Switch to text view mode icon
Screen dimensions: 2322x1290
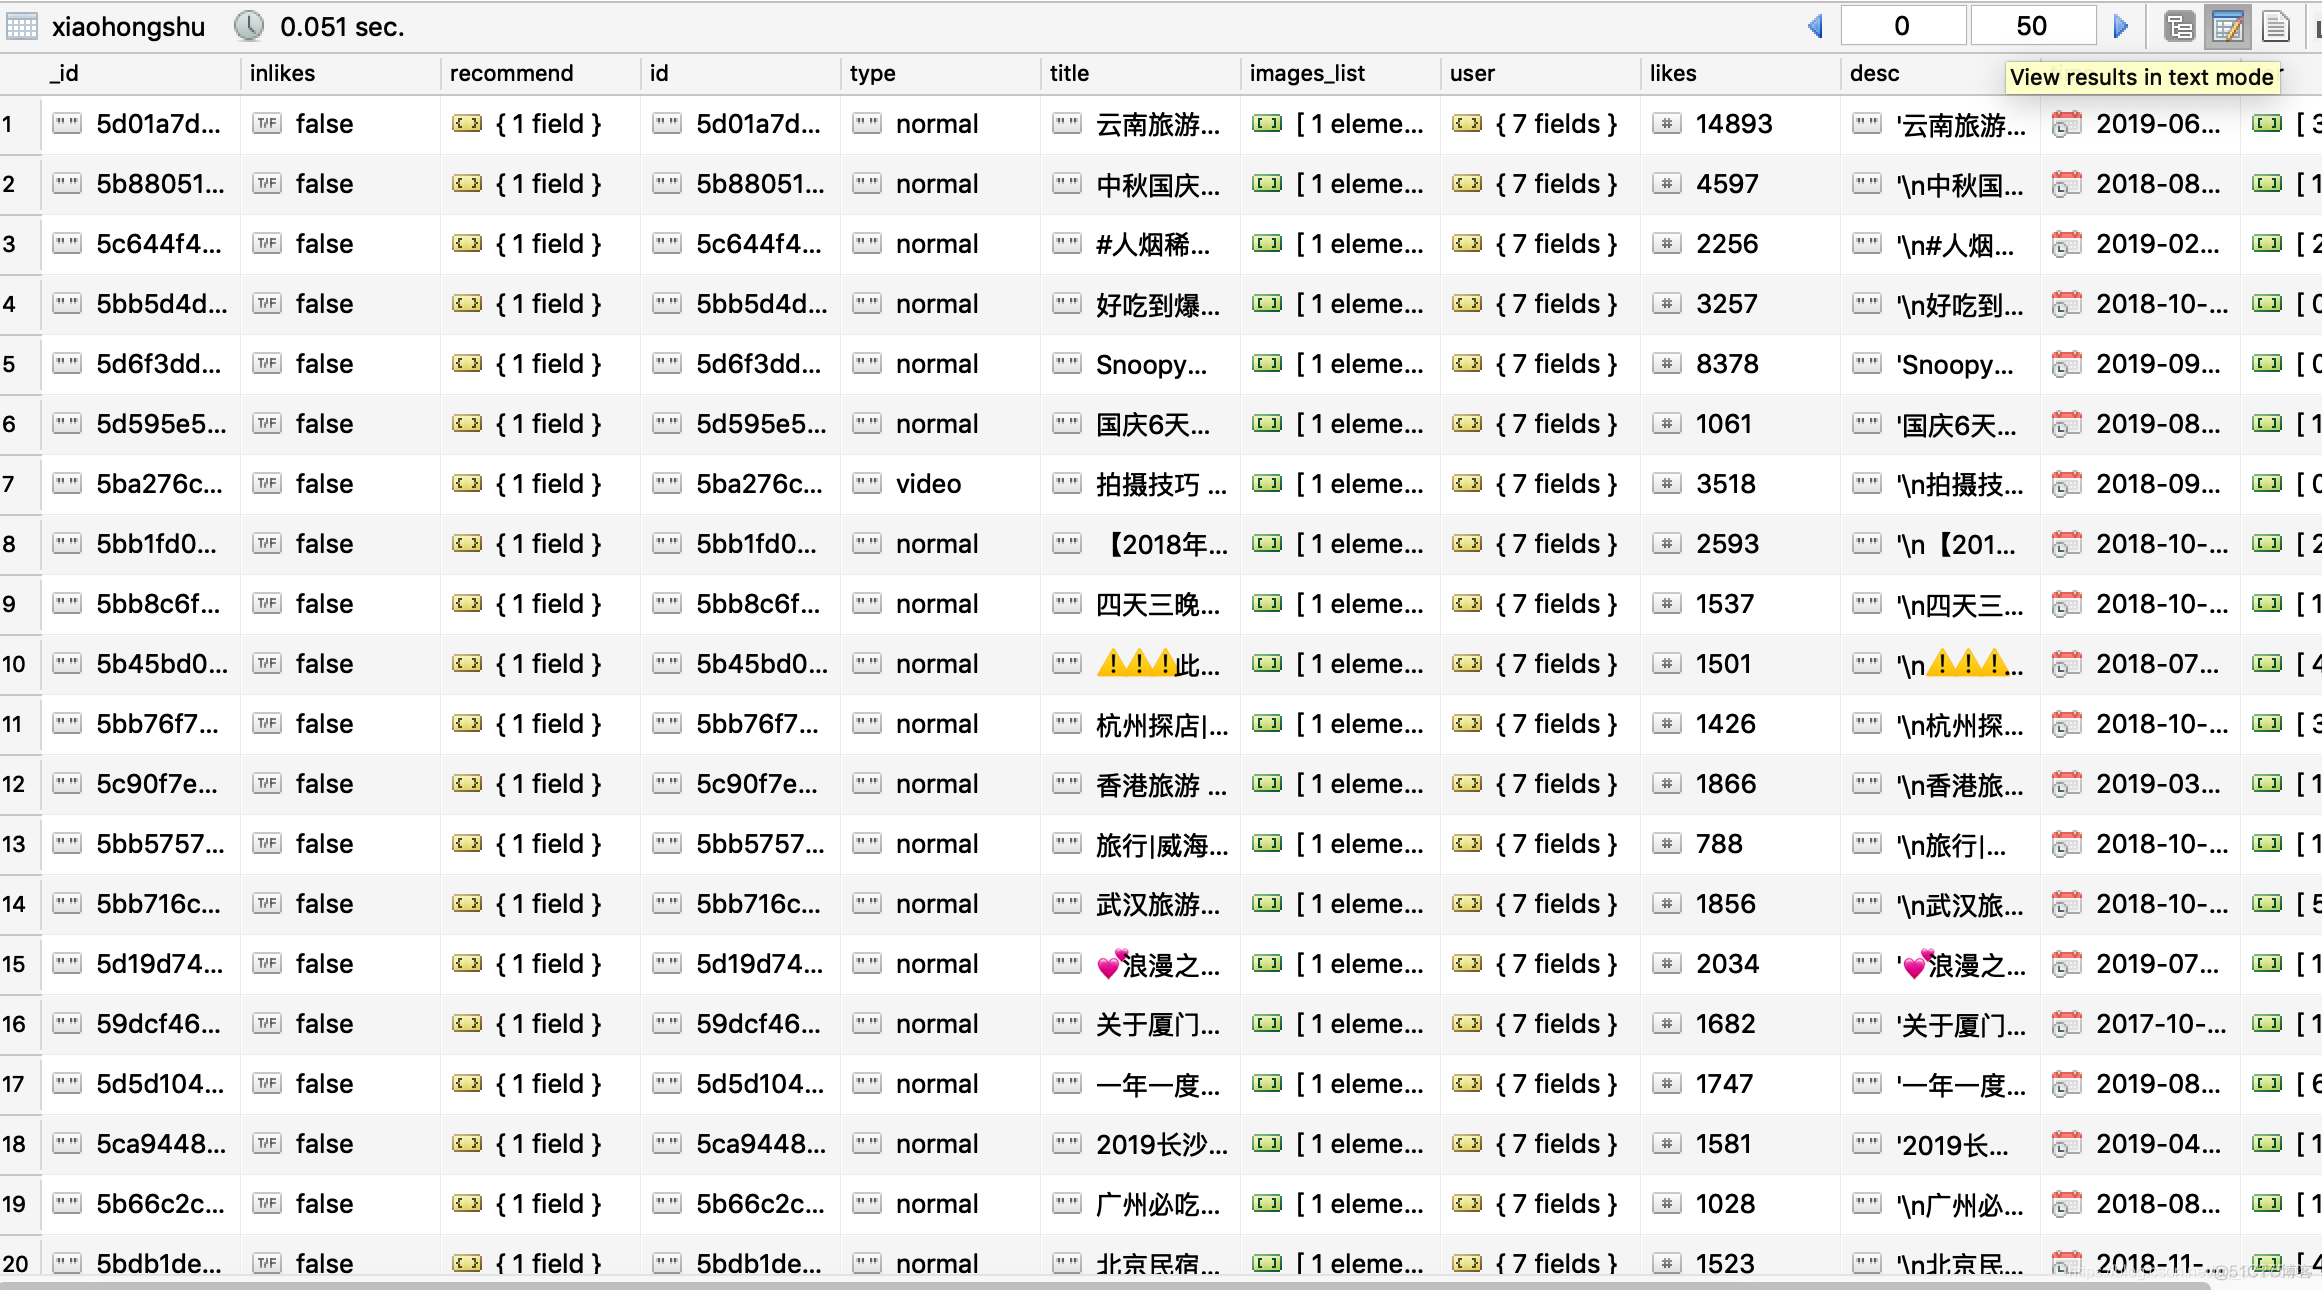click(x=2275, y=27)
